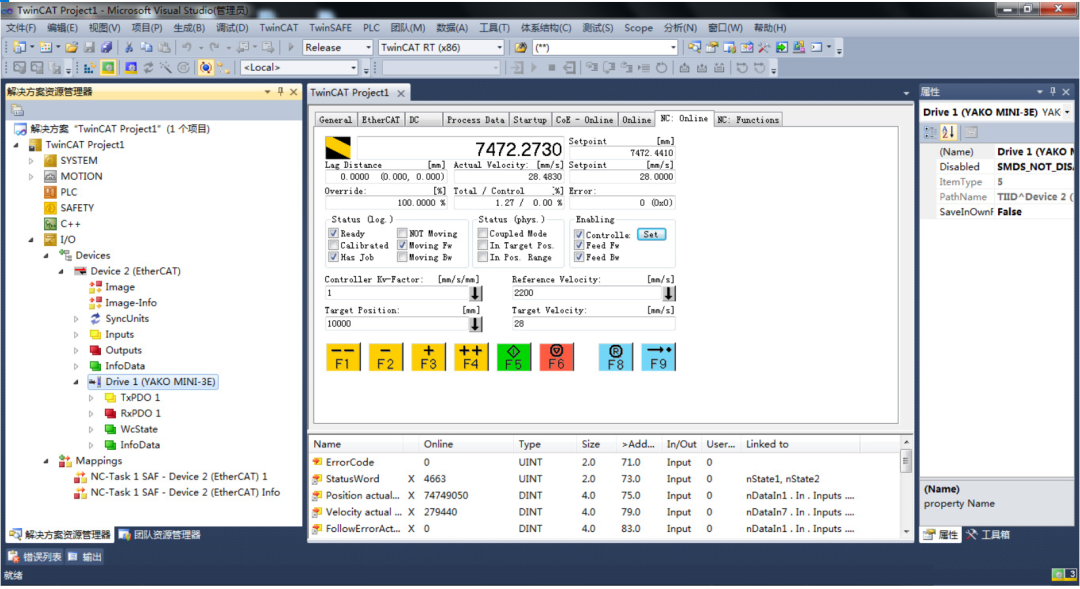The image size is (1080, 589).
Task: Click the F8 reset button
Action: click(616, 357)
